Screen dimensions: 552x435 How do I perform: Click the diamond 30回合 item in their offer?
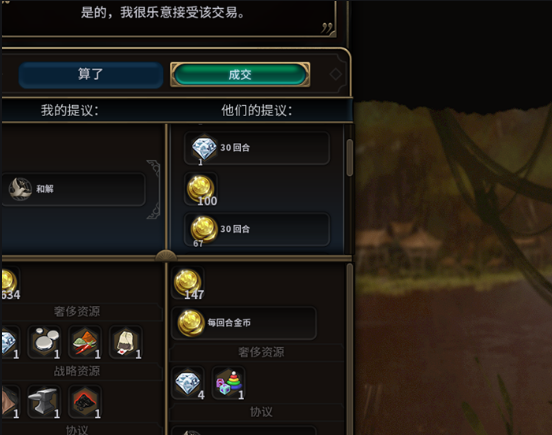pos(257,148)
